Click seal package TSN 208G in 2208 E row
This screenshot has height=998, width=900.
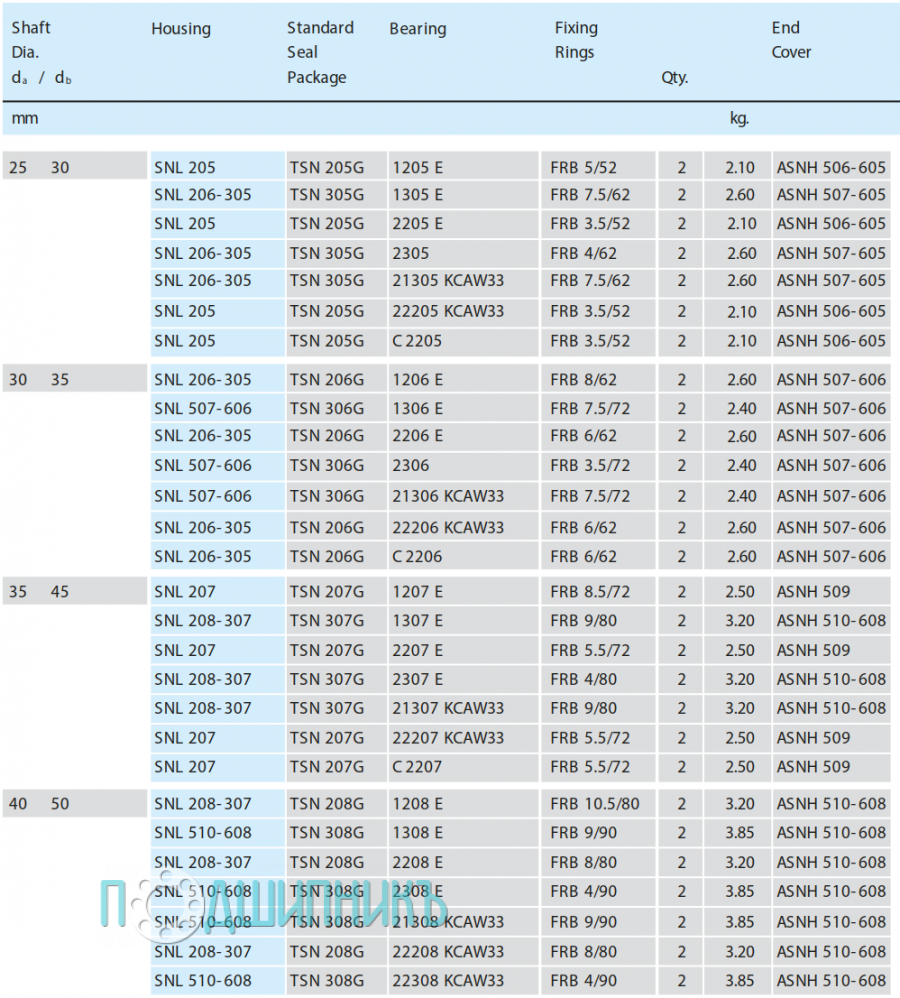click(x=327, y=862)
